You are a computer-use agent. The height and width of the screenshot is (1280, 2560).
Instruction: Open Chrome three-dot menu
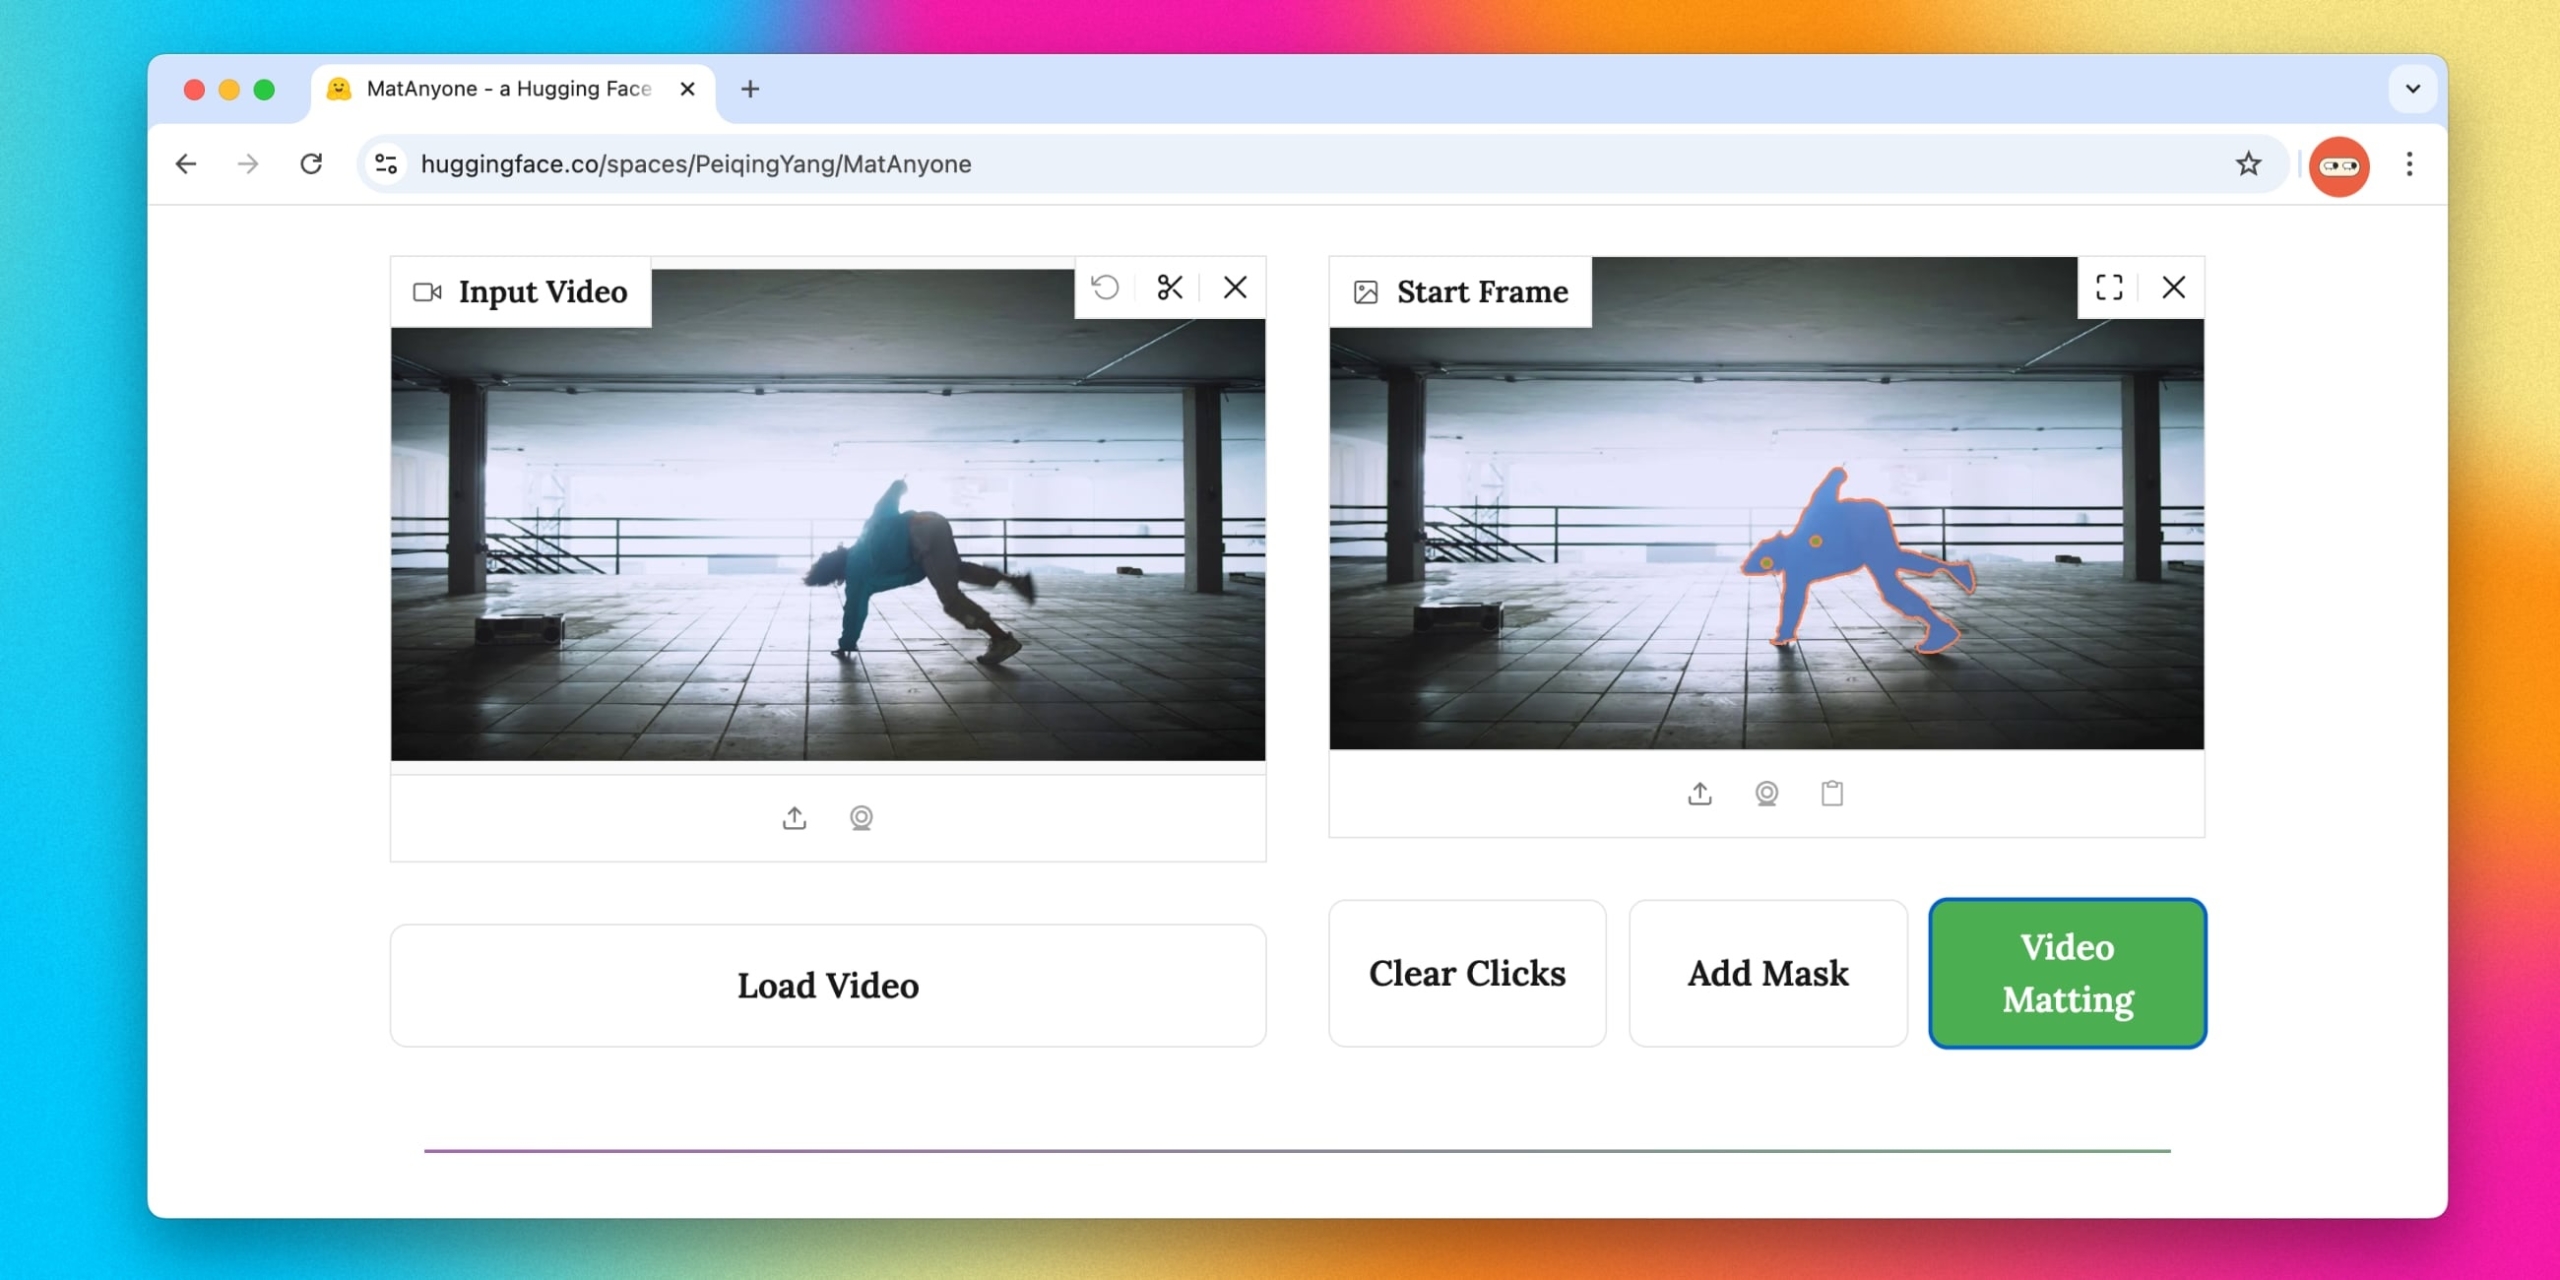coord(2409,164)
